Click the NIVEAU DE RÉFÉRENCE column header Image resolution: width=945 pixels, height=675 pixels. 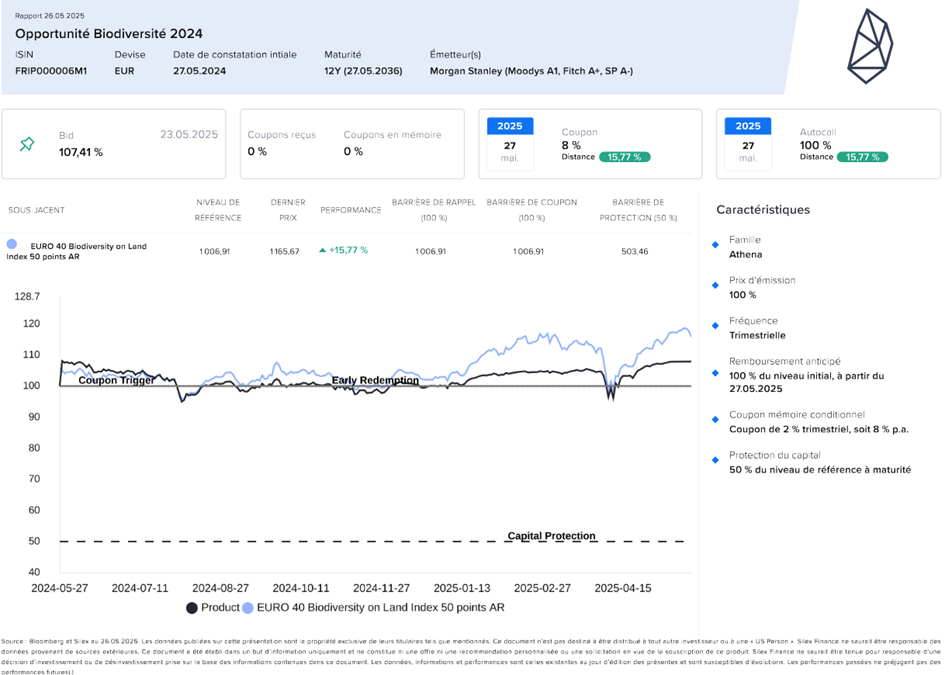(218, 210)
